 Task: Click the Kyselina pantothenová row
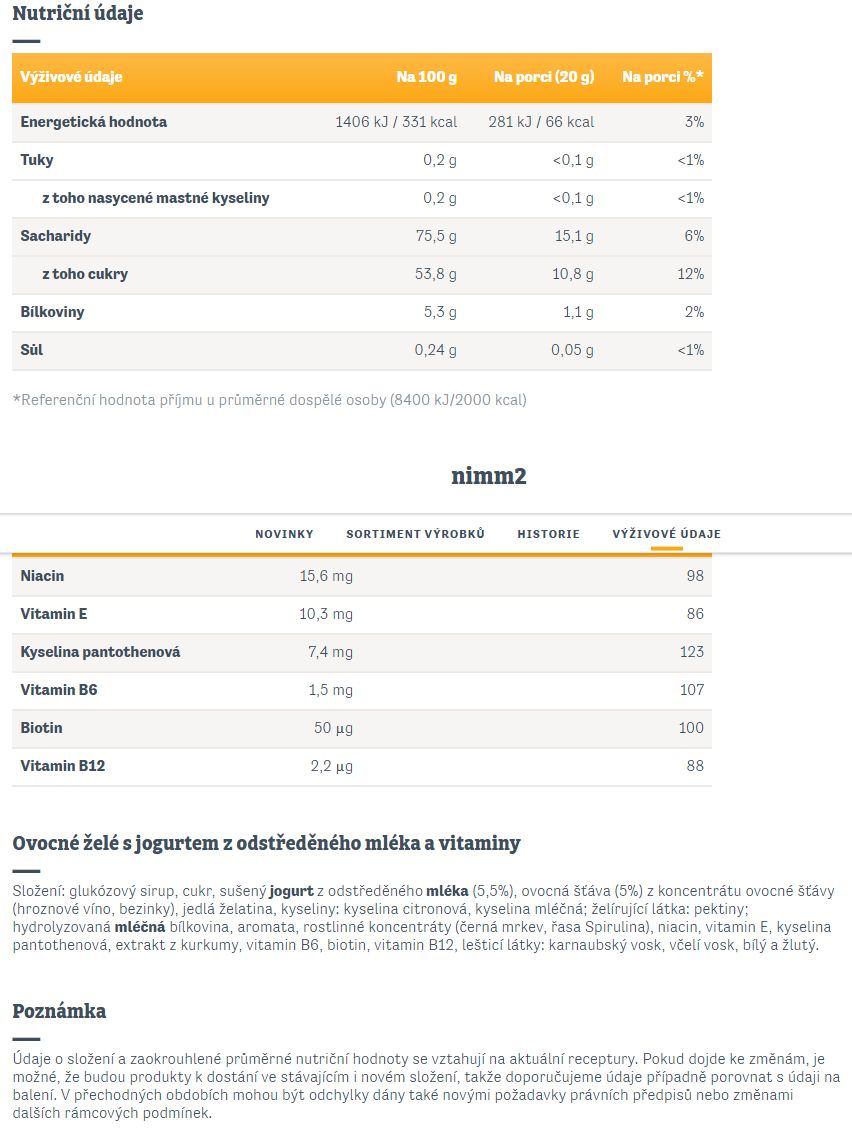[x=361, y=652]
